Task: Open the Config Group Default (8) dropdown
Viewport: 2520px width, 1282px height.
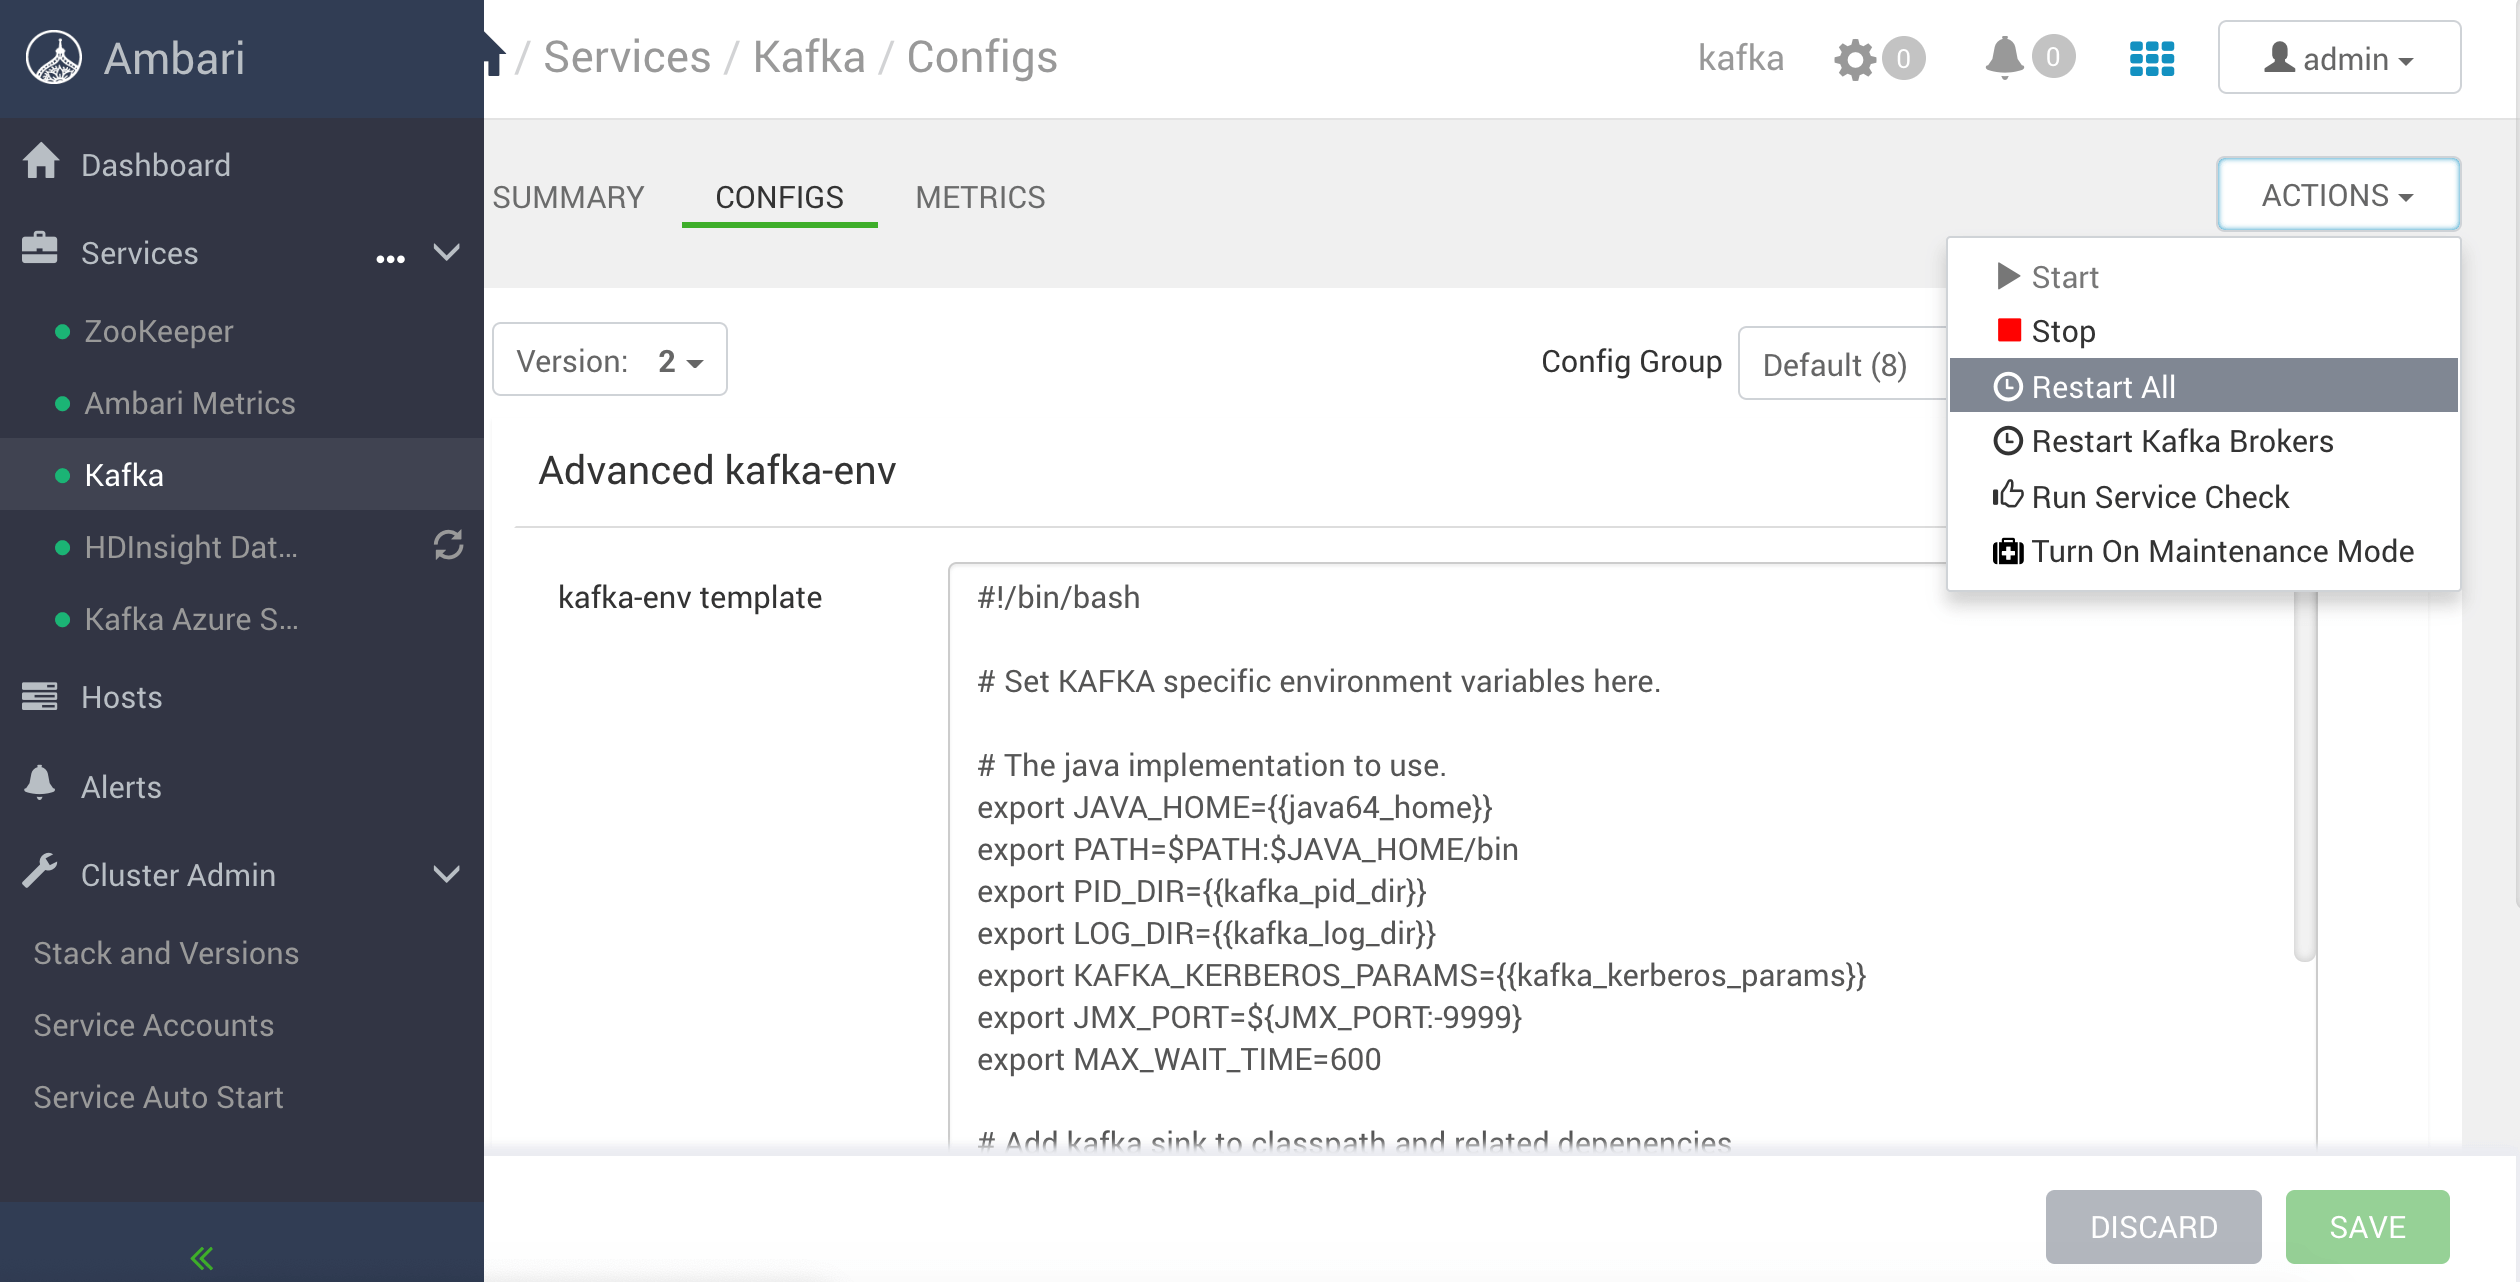Action: [1843, 364]
